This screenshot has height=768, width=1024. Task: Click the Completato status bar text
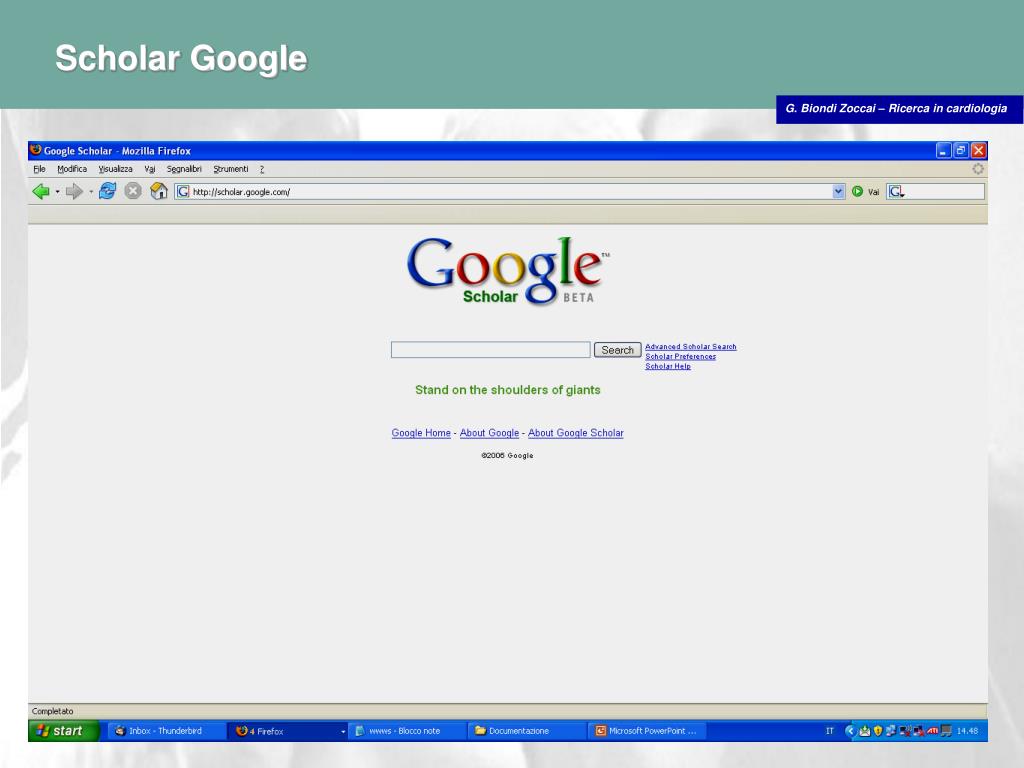click(52, 711)
